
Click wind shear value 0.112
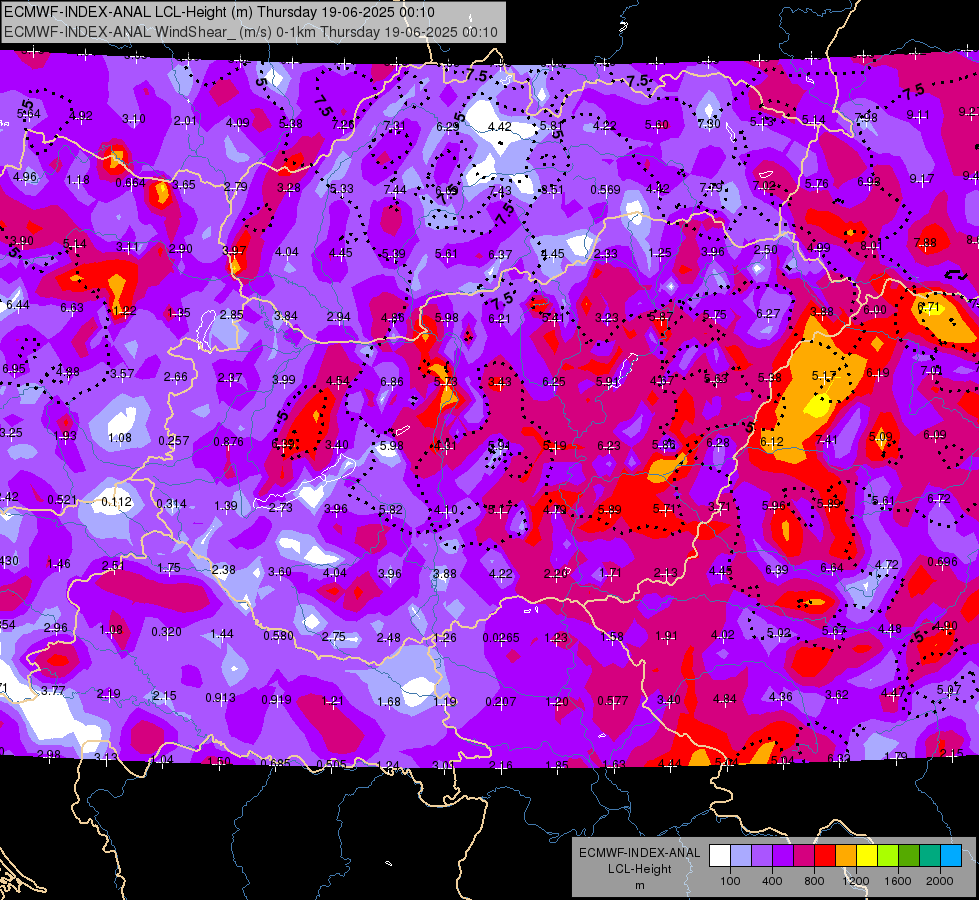(x=117, y=502)
